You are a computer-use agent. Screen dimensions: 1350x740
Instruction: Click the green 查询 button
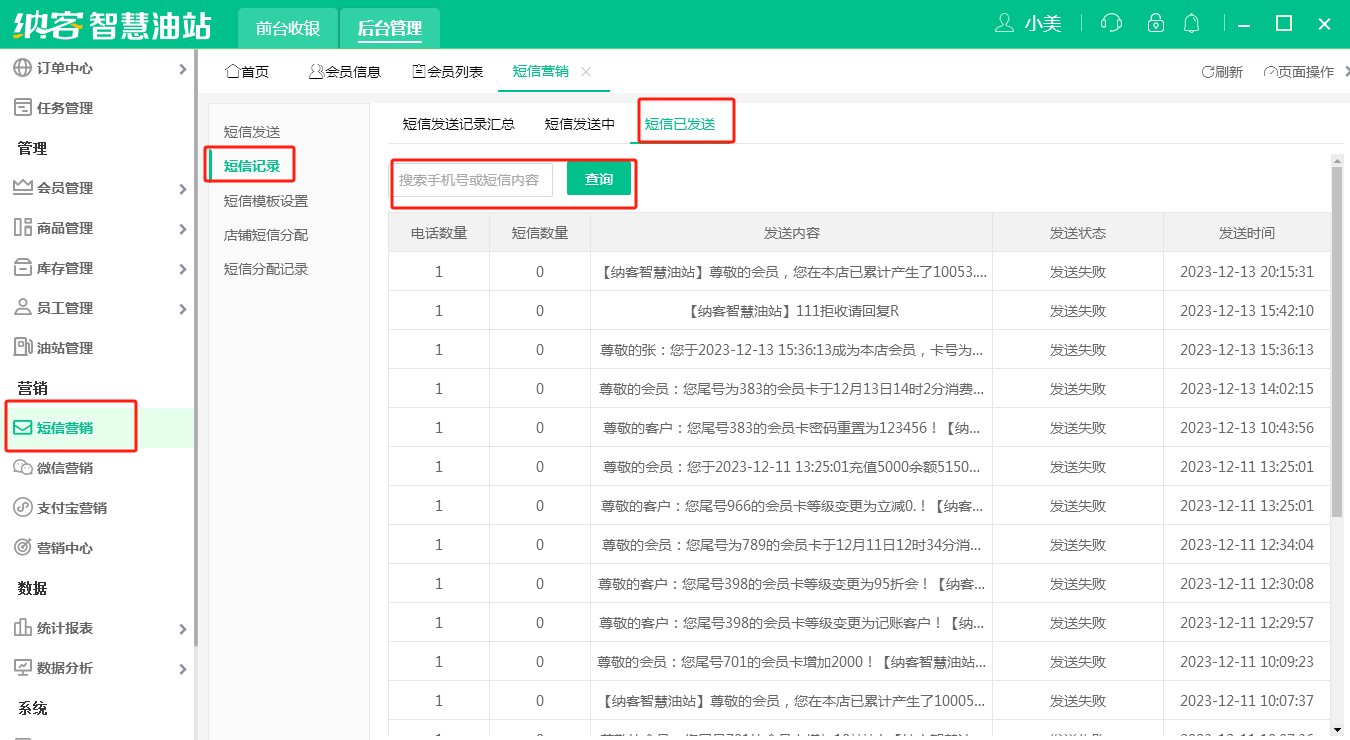tap(599, 179)
